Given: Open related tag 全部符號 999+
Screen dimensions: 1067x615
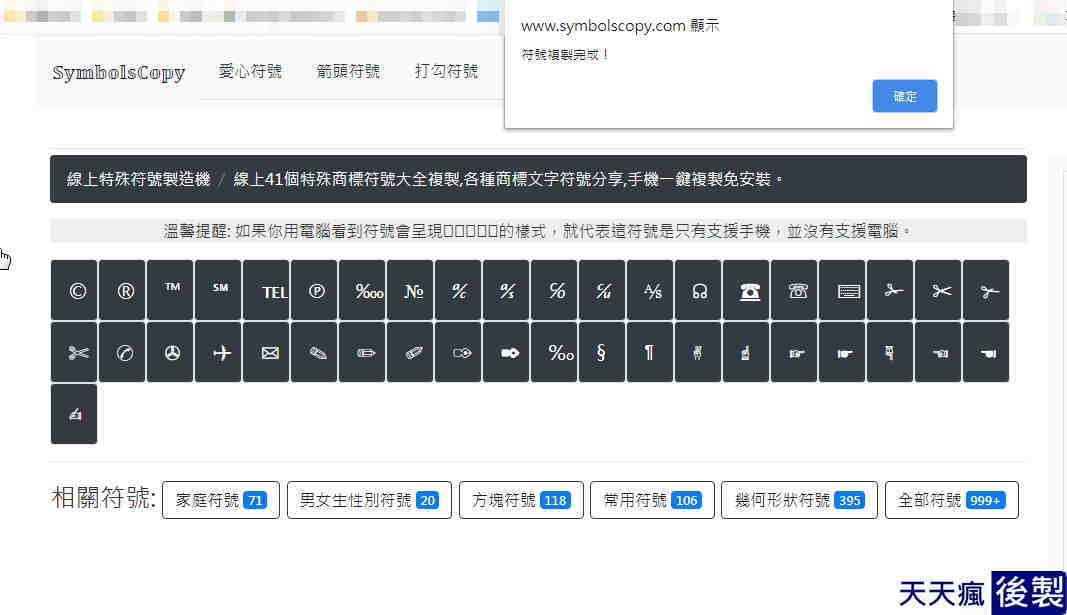Looking at the screenshot, I should tap(951, 500).
